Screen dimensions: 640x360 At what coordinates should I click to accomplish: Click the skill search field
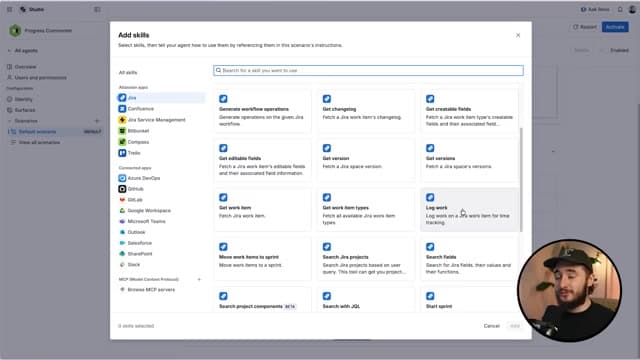(368, 71)
